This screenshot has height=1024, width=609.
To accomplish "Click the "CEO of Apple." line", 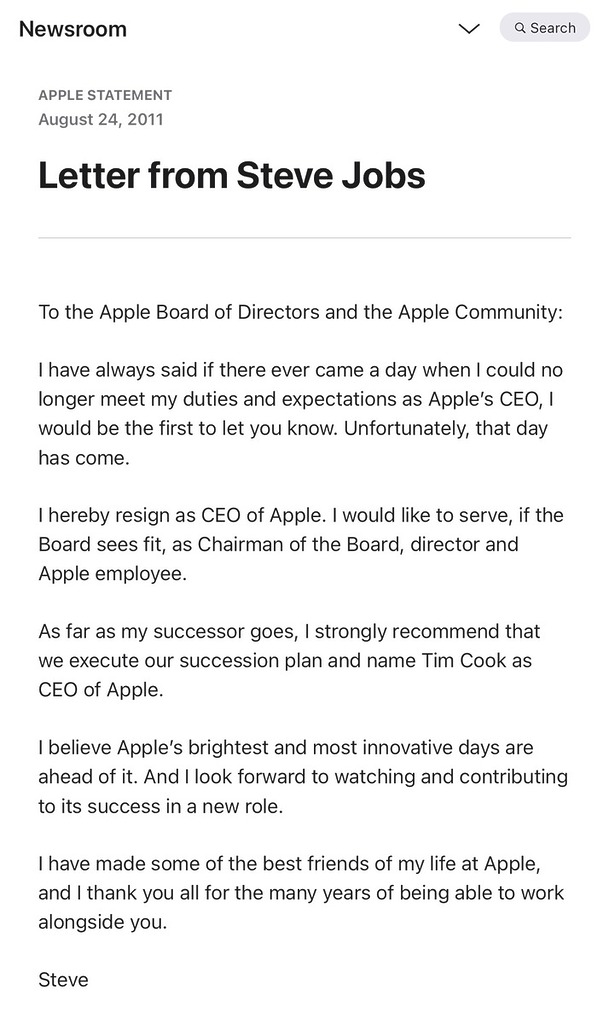I will pos(101,690).
